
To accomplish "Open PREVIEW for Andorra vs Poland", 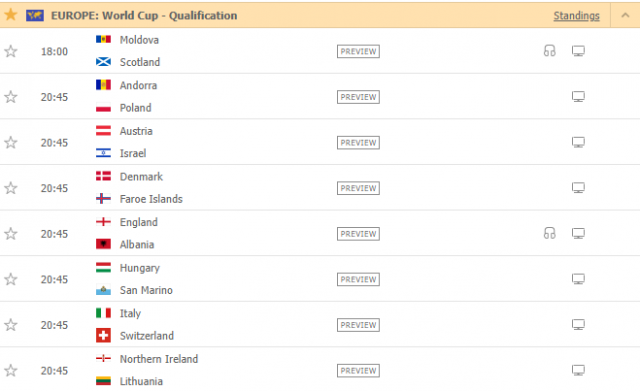I will coord(358,97).
